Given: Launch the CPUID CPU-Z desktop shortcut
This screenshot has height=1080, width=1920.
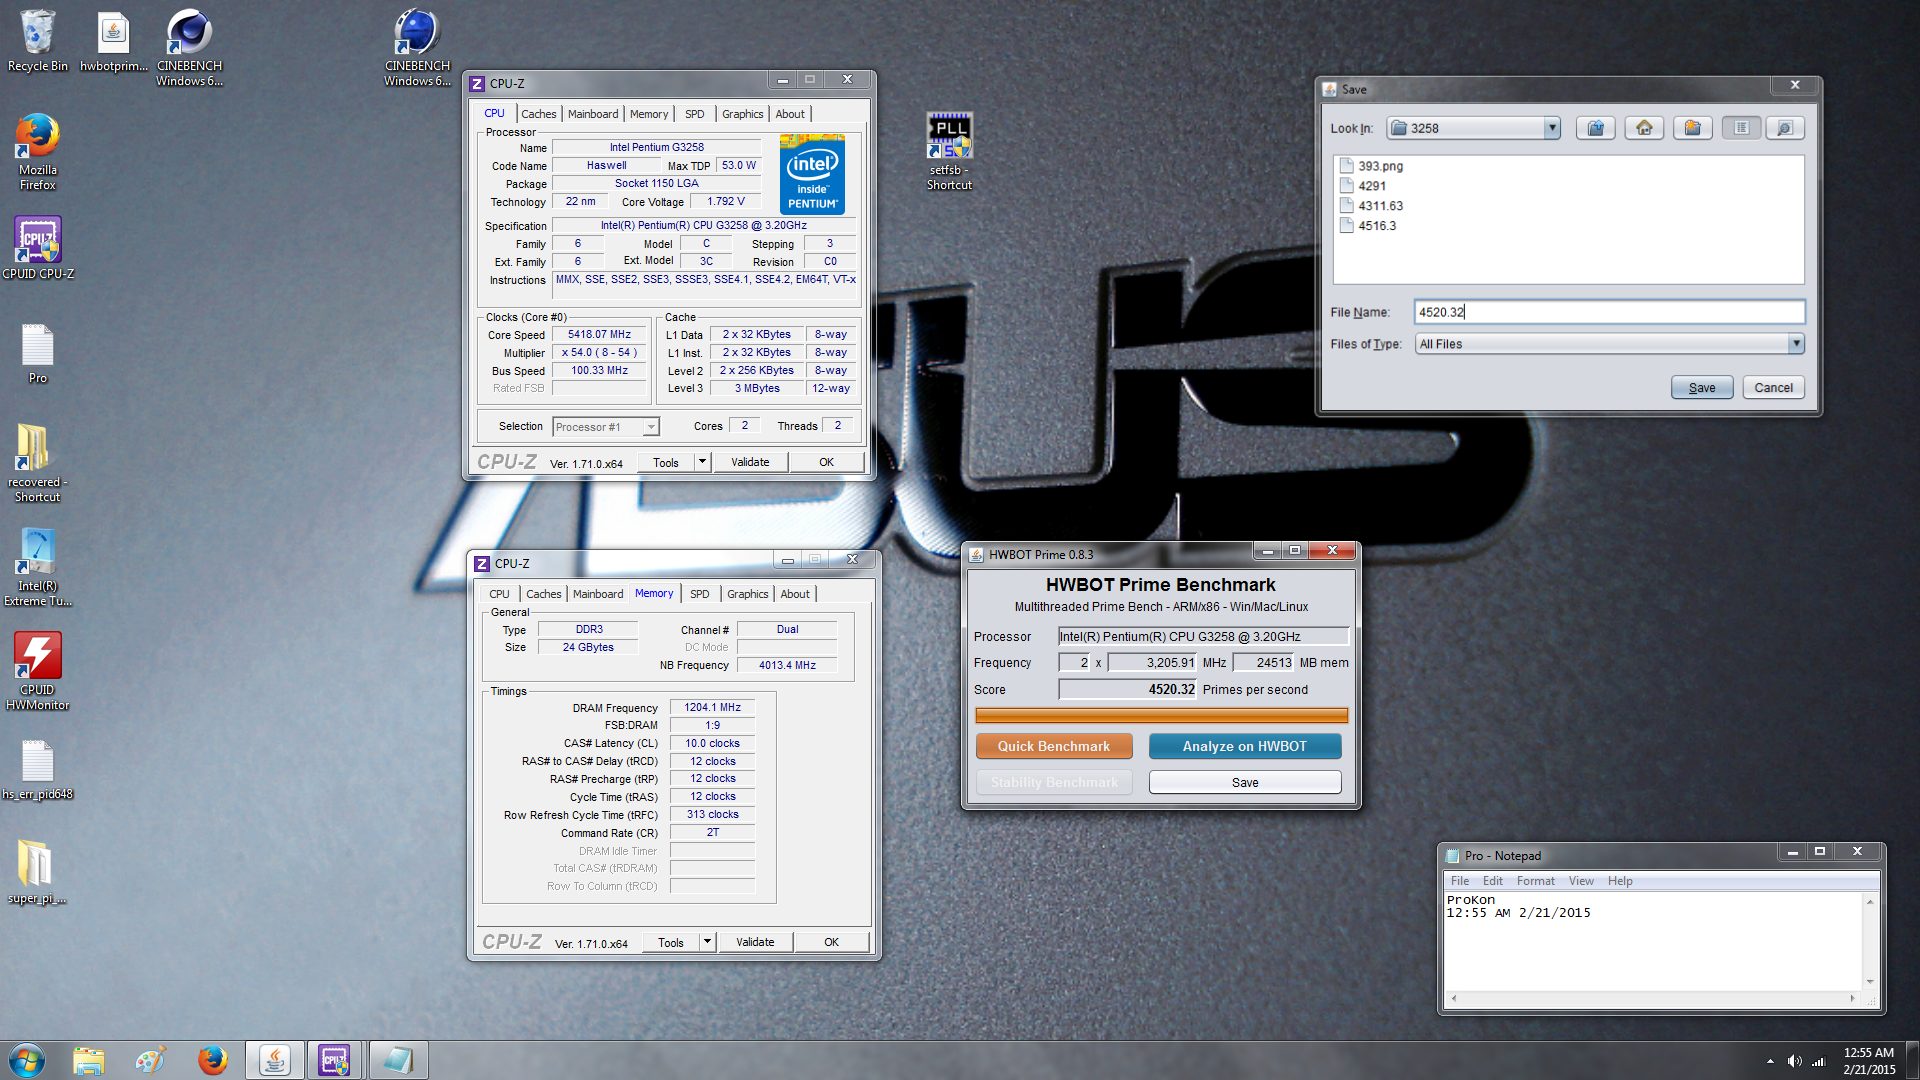Looking at the screenshot, I should click(x=37, y=248).
